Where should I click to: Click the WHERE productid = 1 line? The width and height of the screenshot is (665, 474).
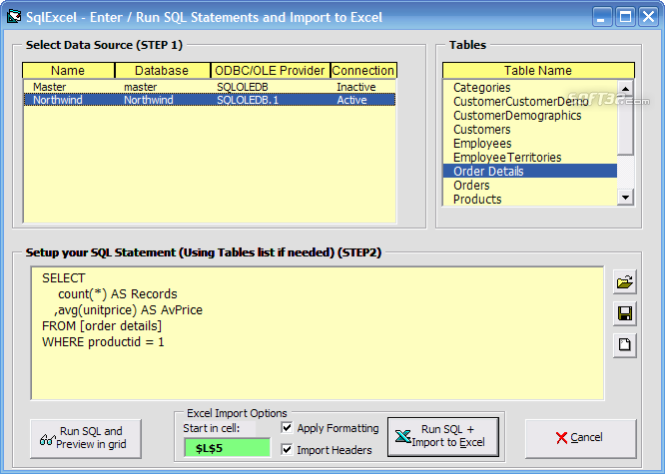pyautogui.click(x=103, y=342)
